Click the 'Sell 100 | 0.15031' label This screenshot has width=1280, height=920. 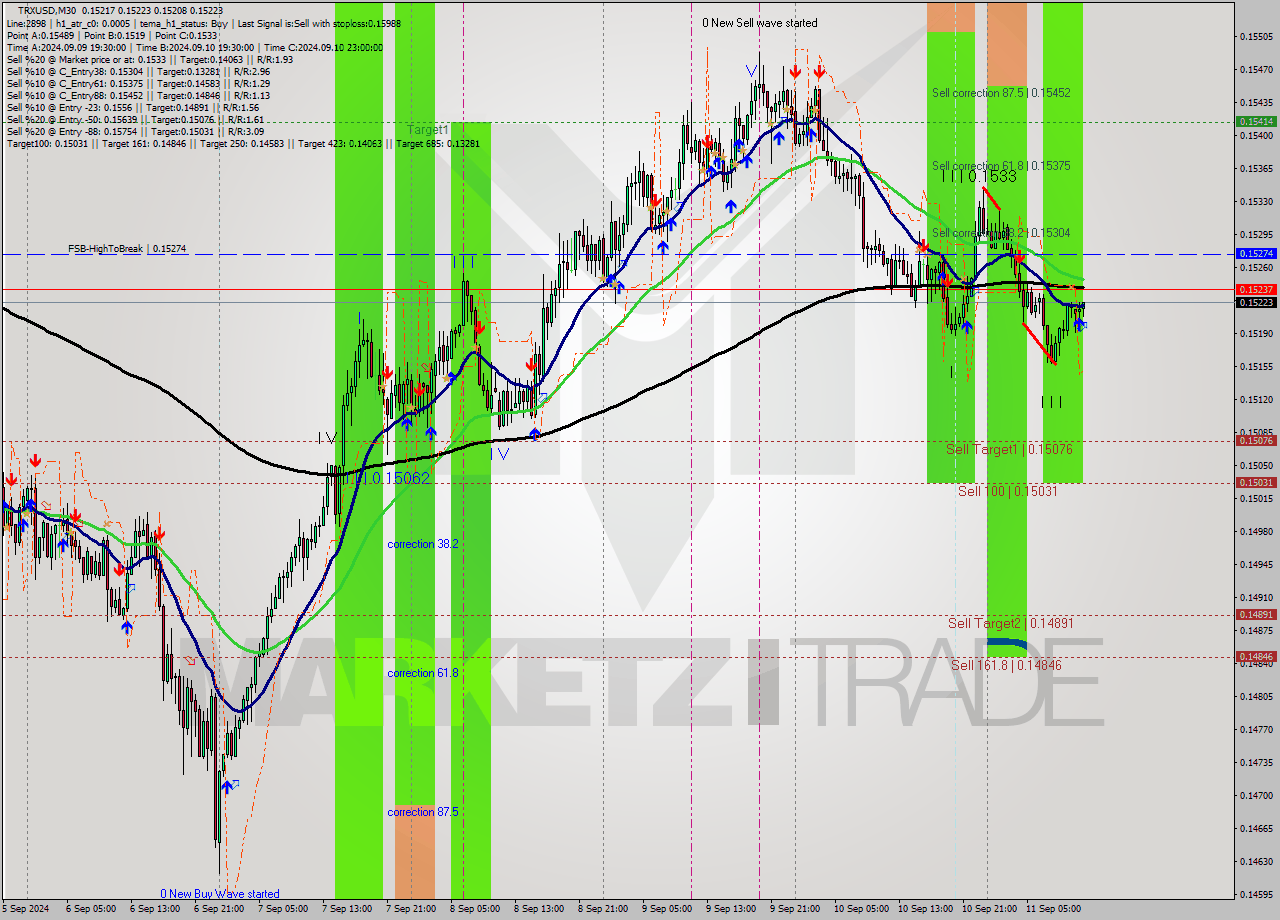(1008, 491)
